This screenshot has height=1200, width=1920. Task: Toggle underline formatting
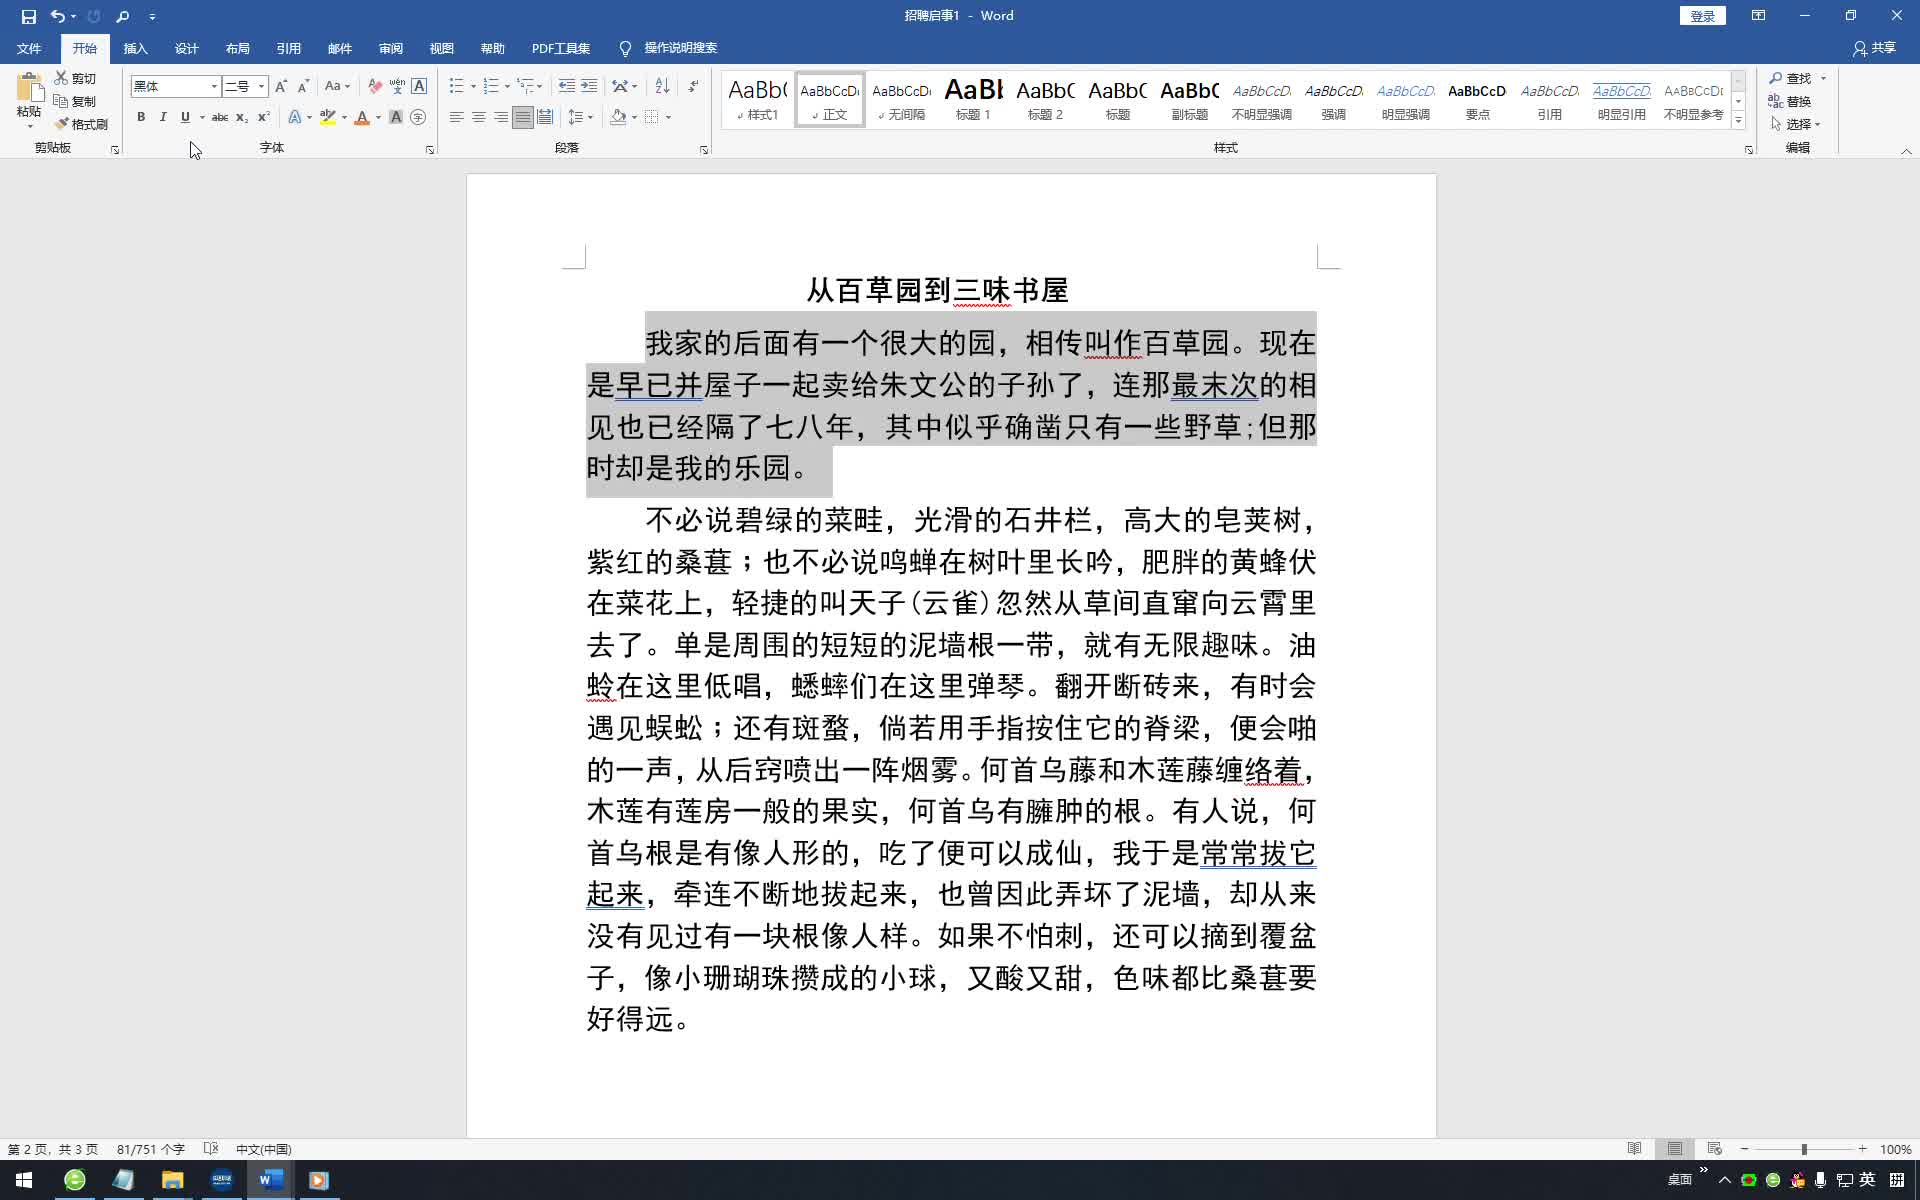185,117
